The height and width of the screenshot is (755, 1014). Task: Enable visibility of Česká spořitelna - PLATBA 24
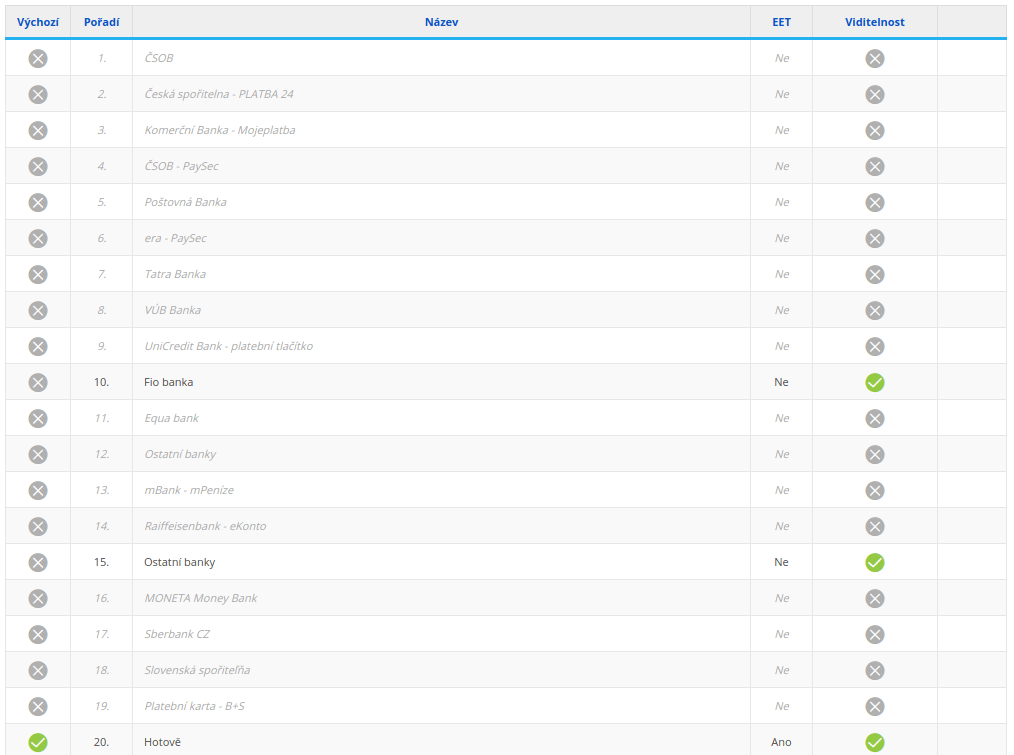point(875,95)
